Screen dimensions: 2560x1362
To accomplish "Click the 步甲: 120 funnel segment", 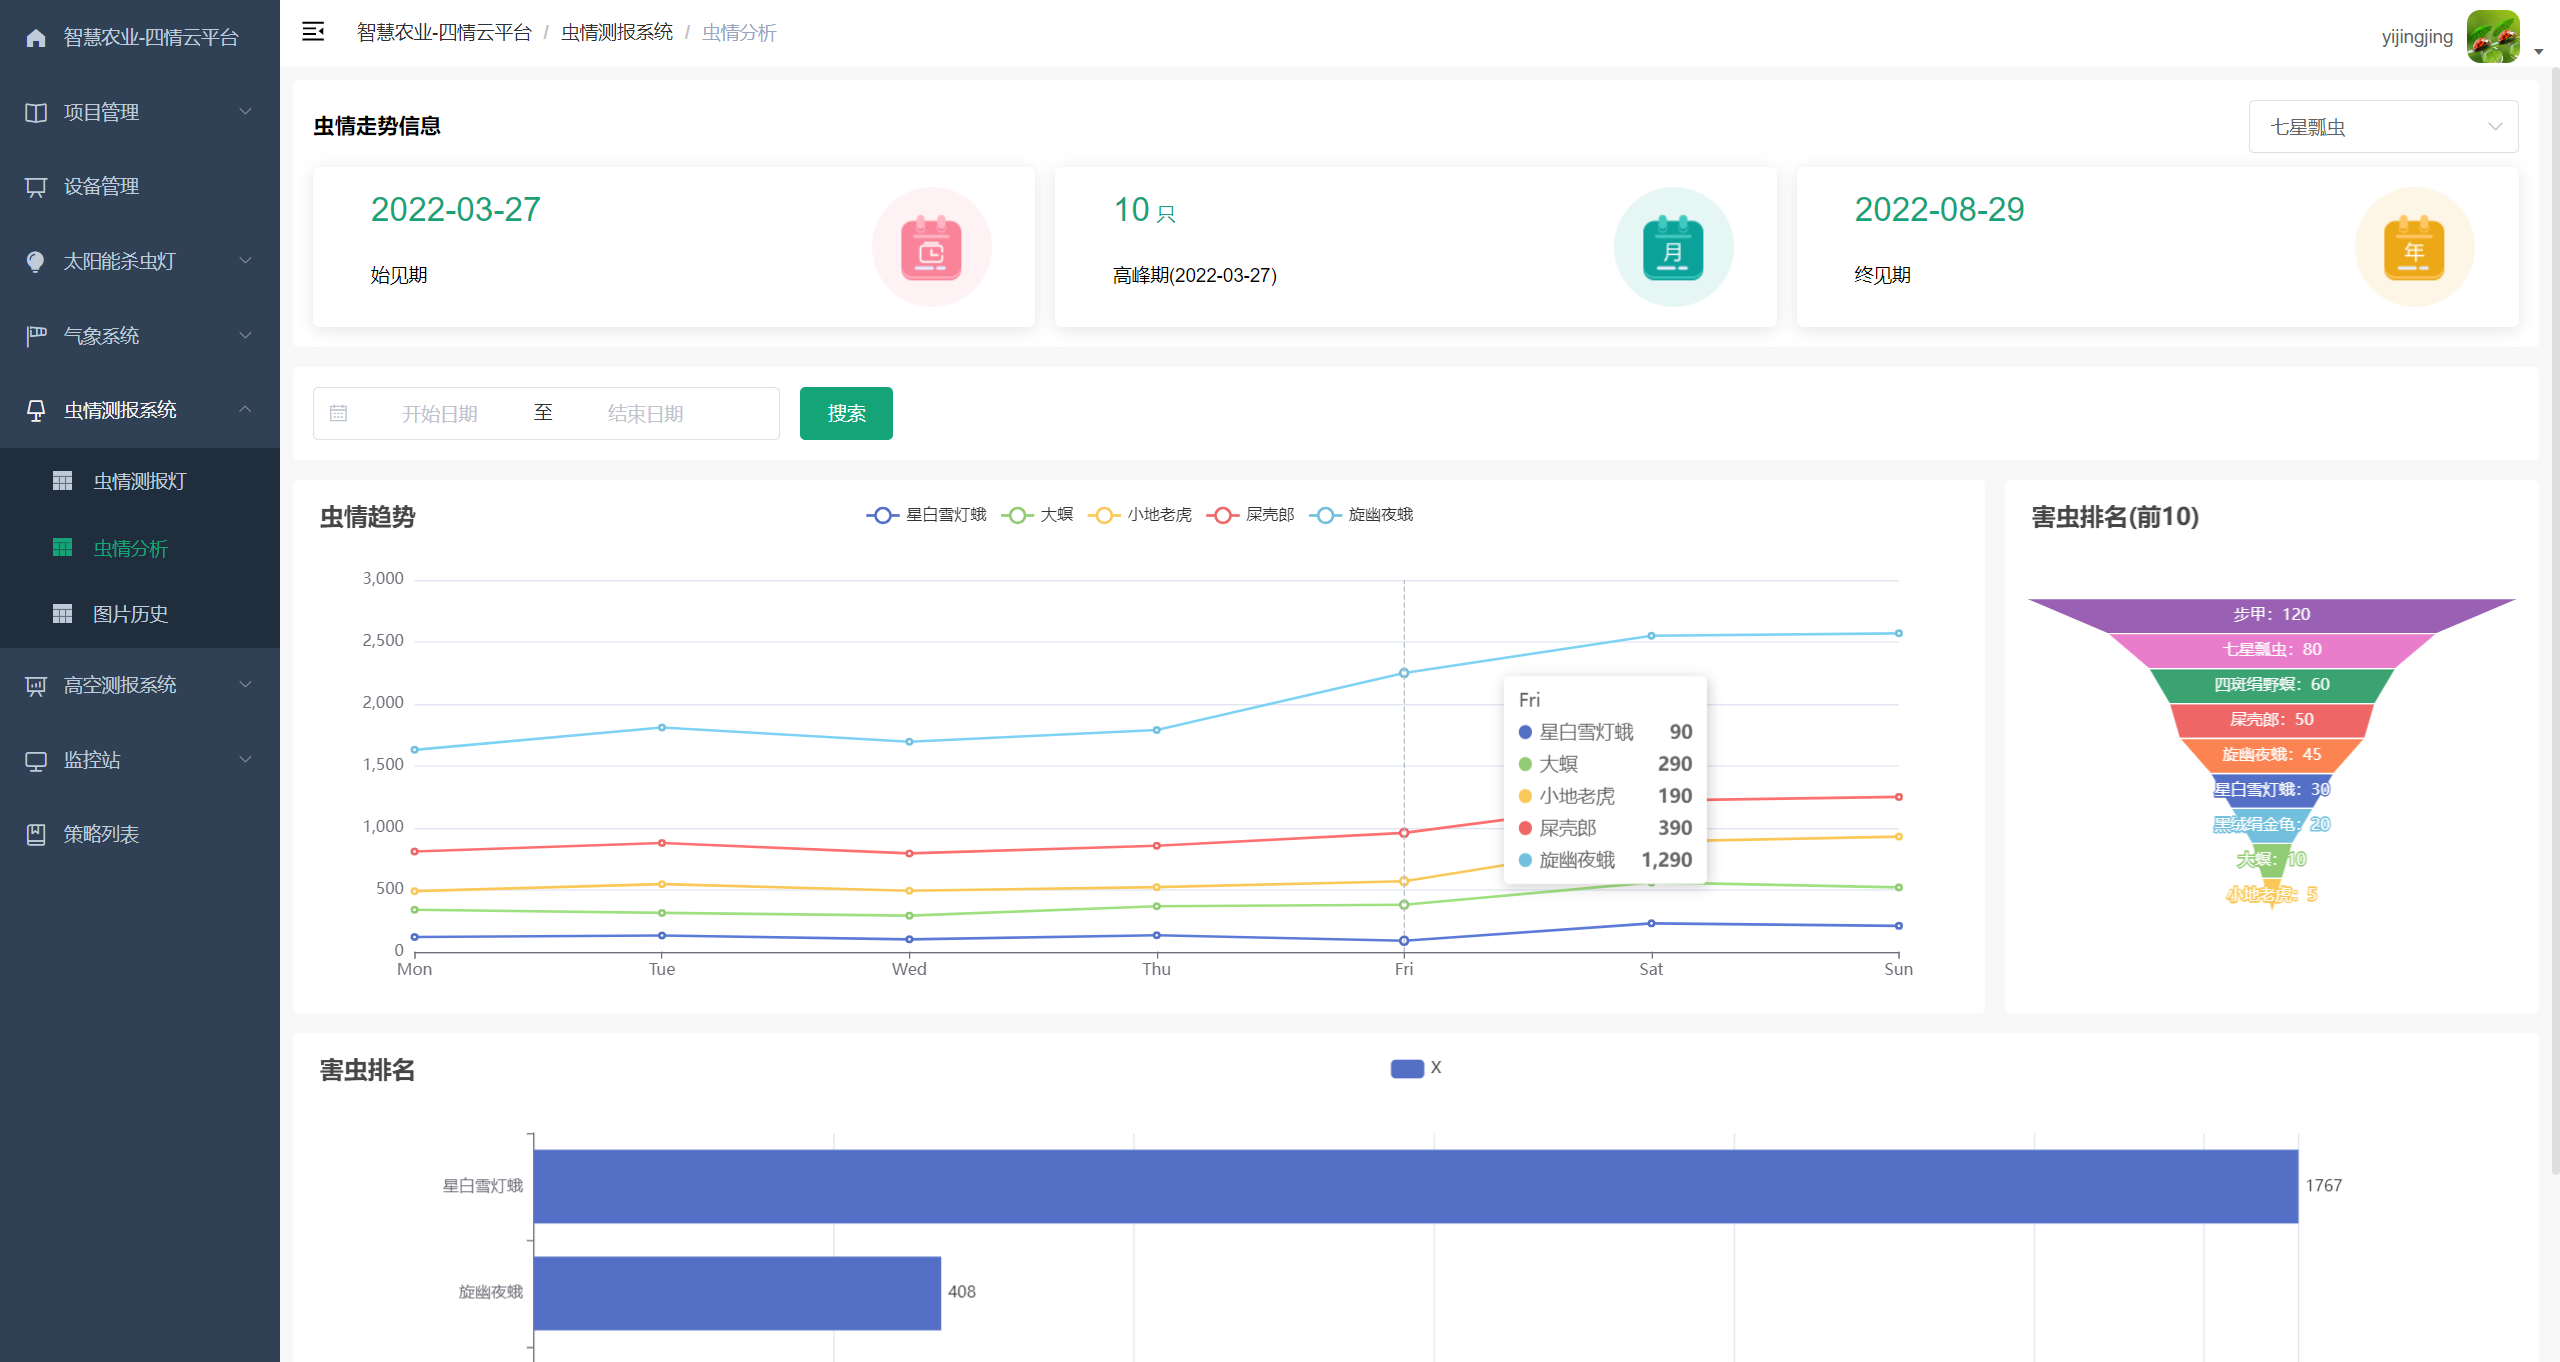I will click(x=2271, y=615).
